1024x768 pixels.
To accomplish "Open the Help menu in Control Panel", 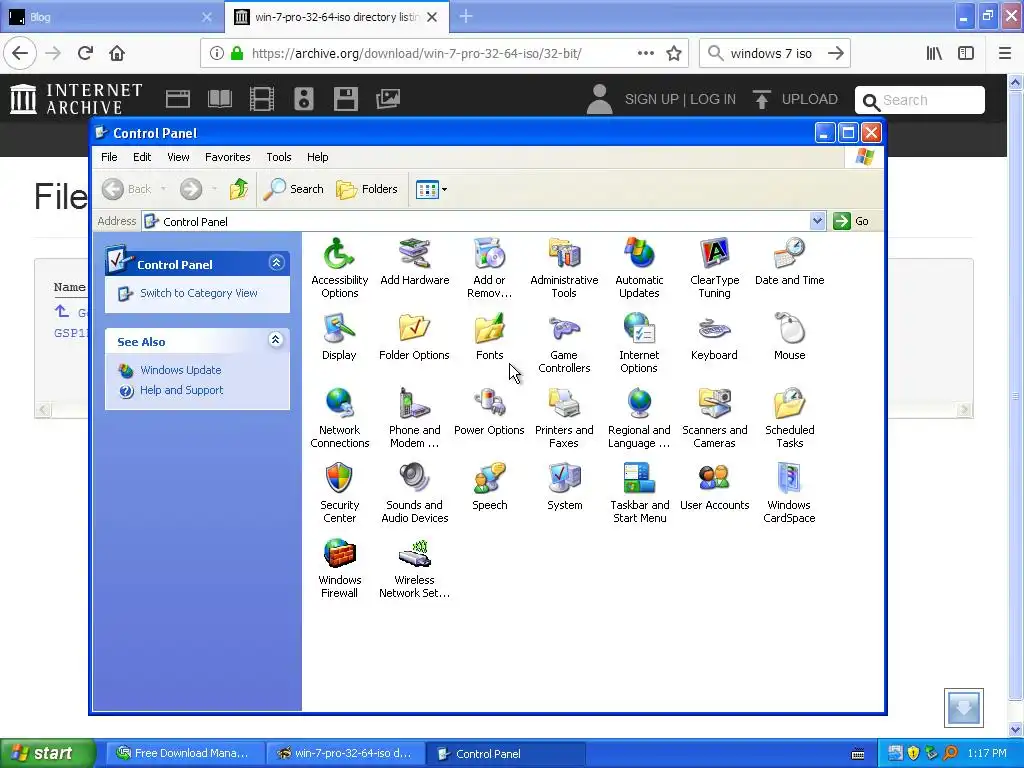I will pyautogui.click(x=317, y=157).
